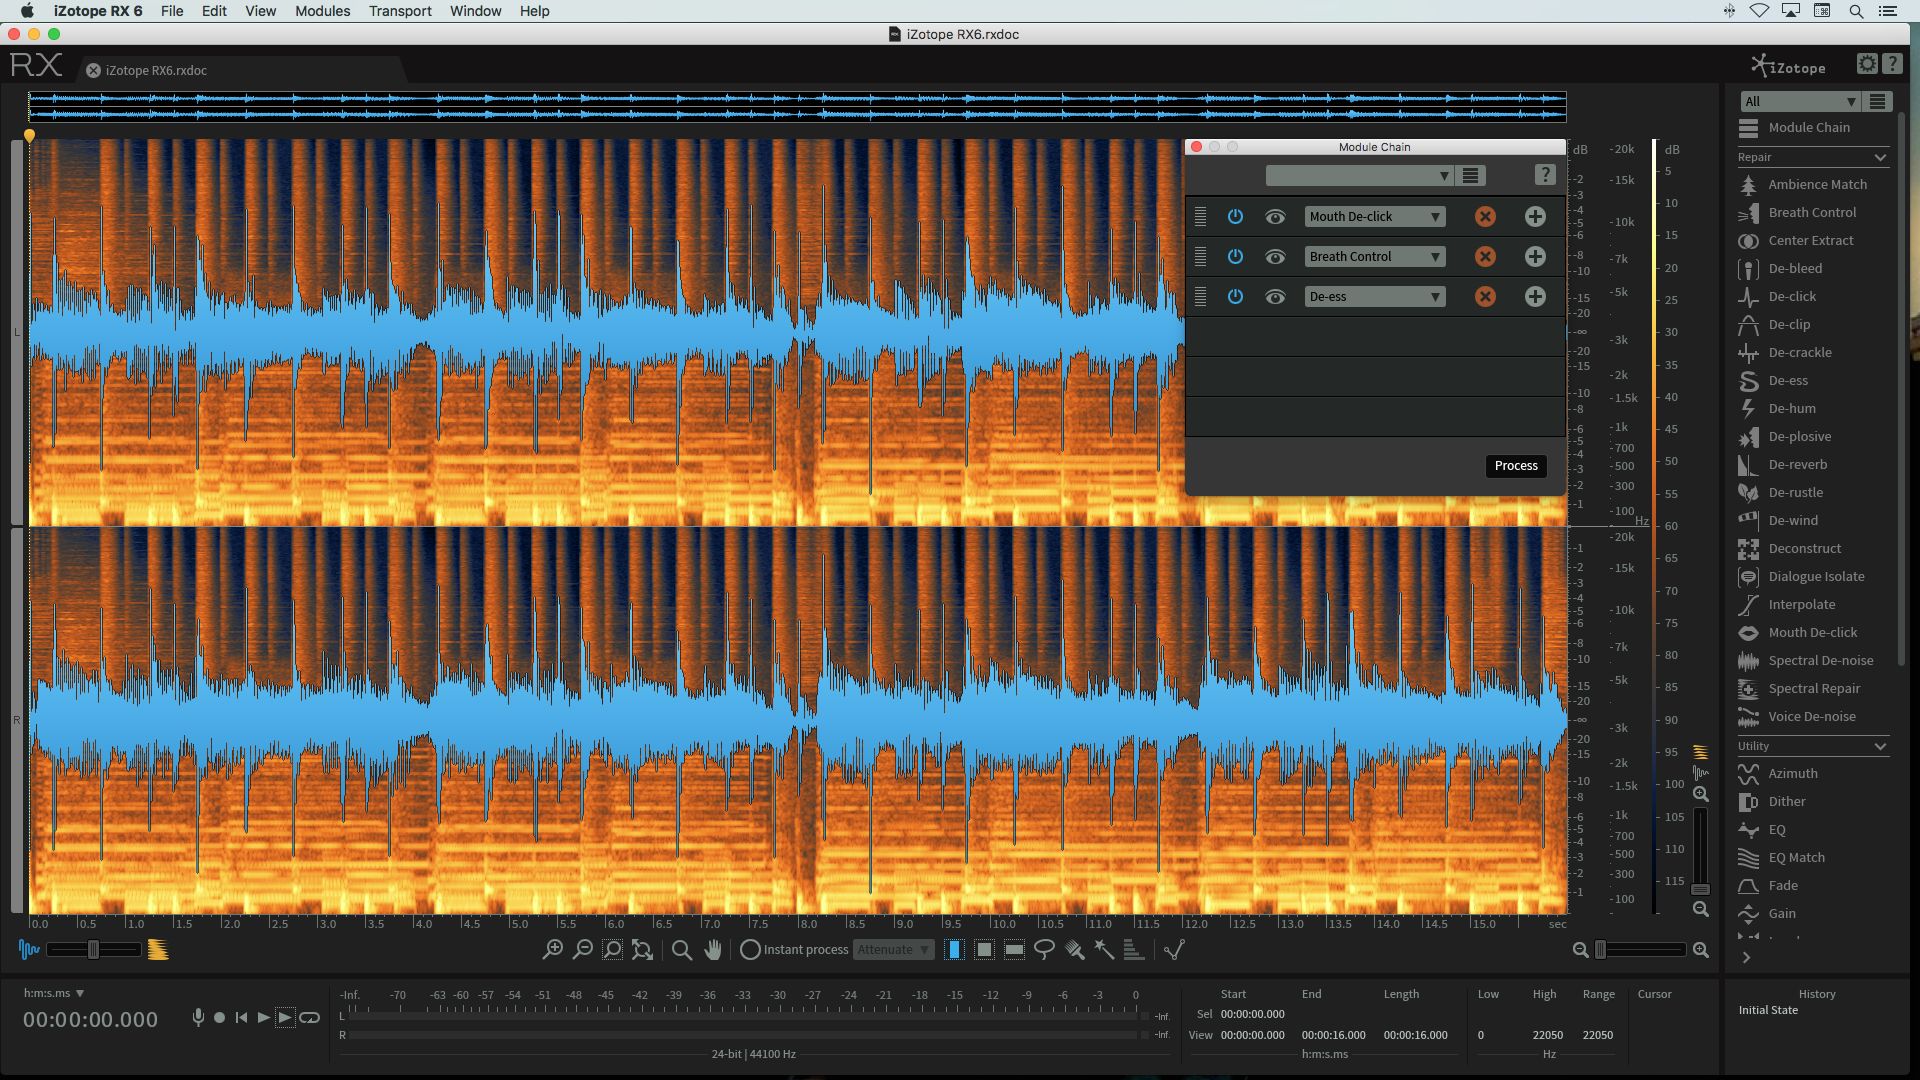The image size is (1920, 1080).
Task: Open De-ess module dropdown in chain
Action: 1435,295
